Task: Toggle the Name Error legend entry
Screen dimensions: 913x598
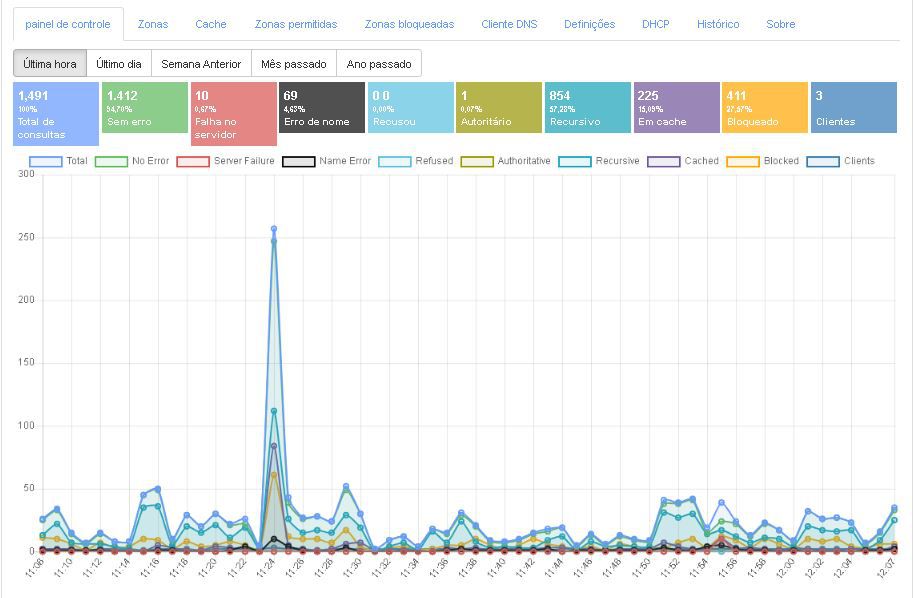Action: point(326,161)
